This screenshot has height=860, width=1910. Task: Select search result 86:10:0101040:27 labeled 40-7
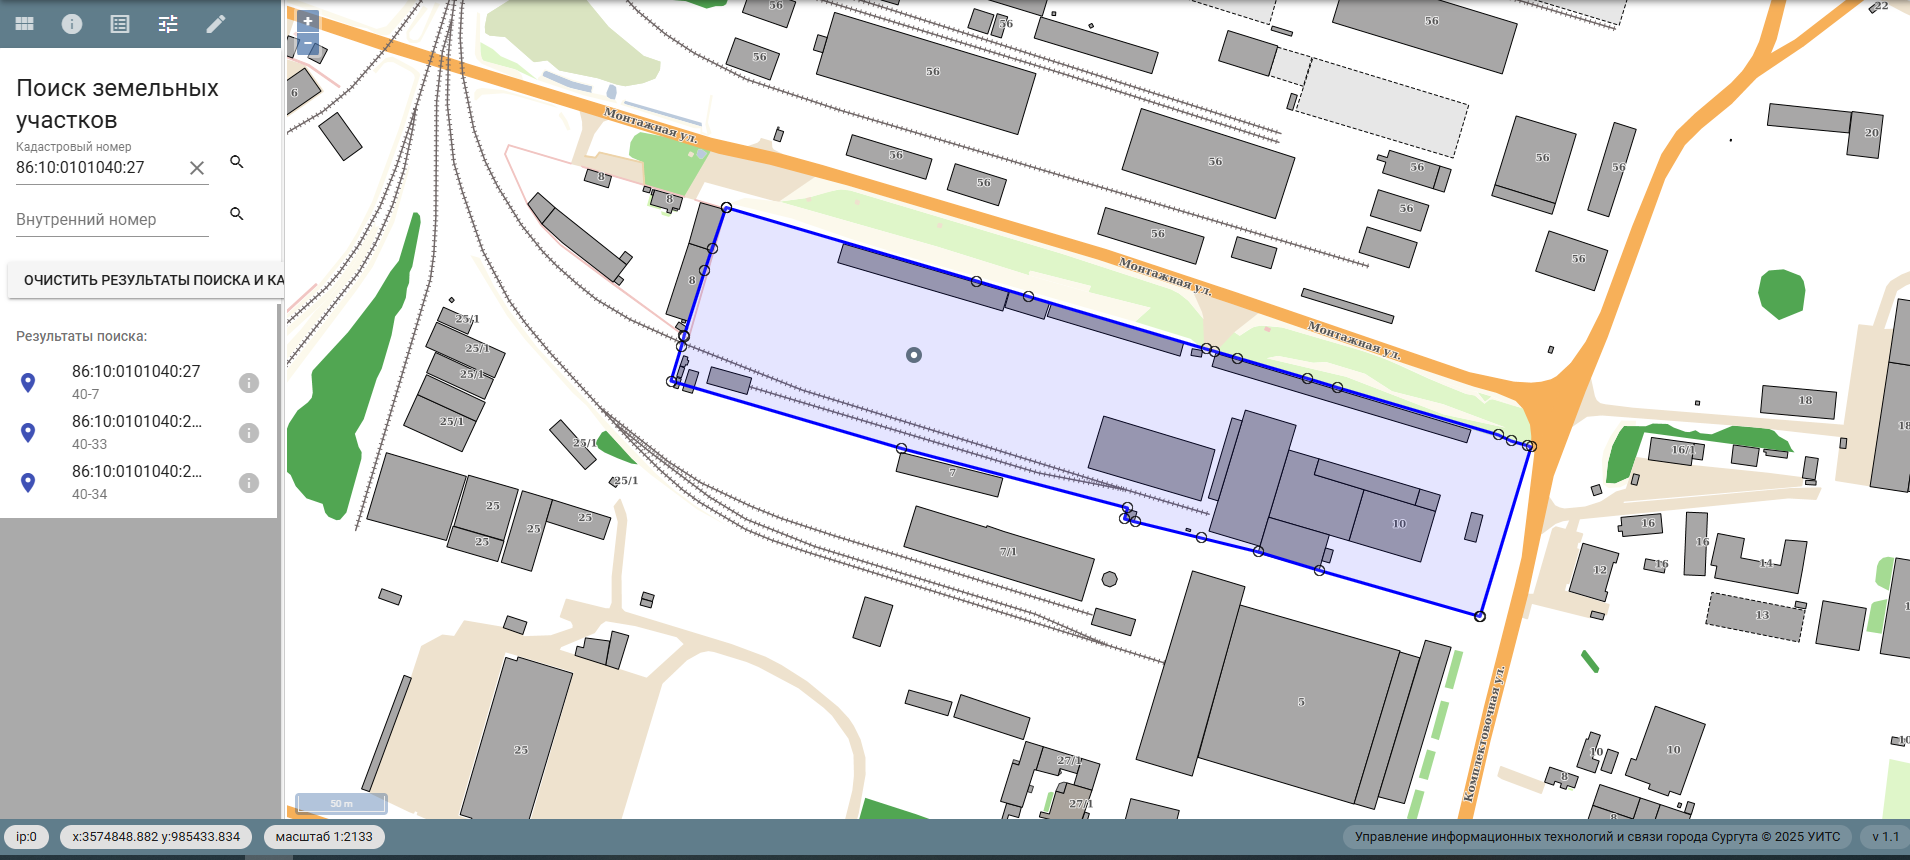point(136,381)
